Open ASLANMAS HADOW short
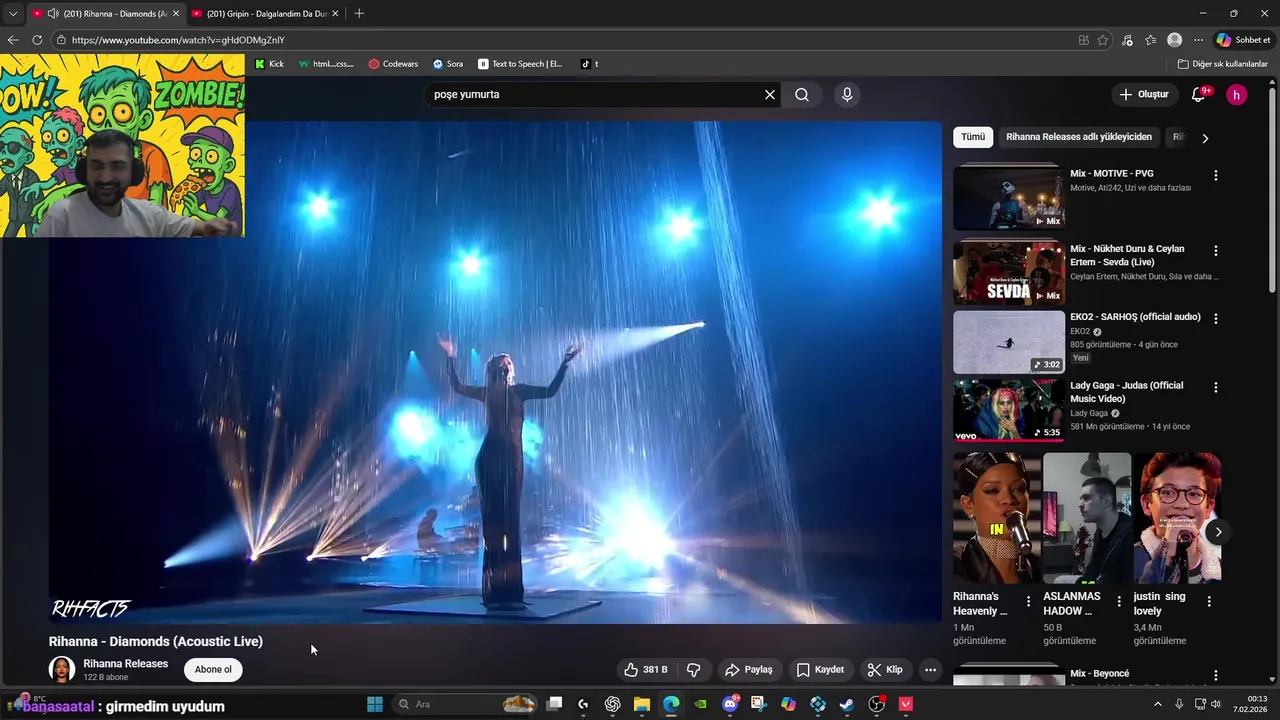The image size is (1280, 720). coord(1087,518)
